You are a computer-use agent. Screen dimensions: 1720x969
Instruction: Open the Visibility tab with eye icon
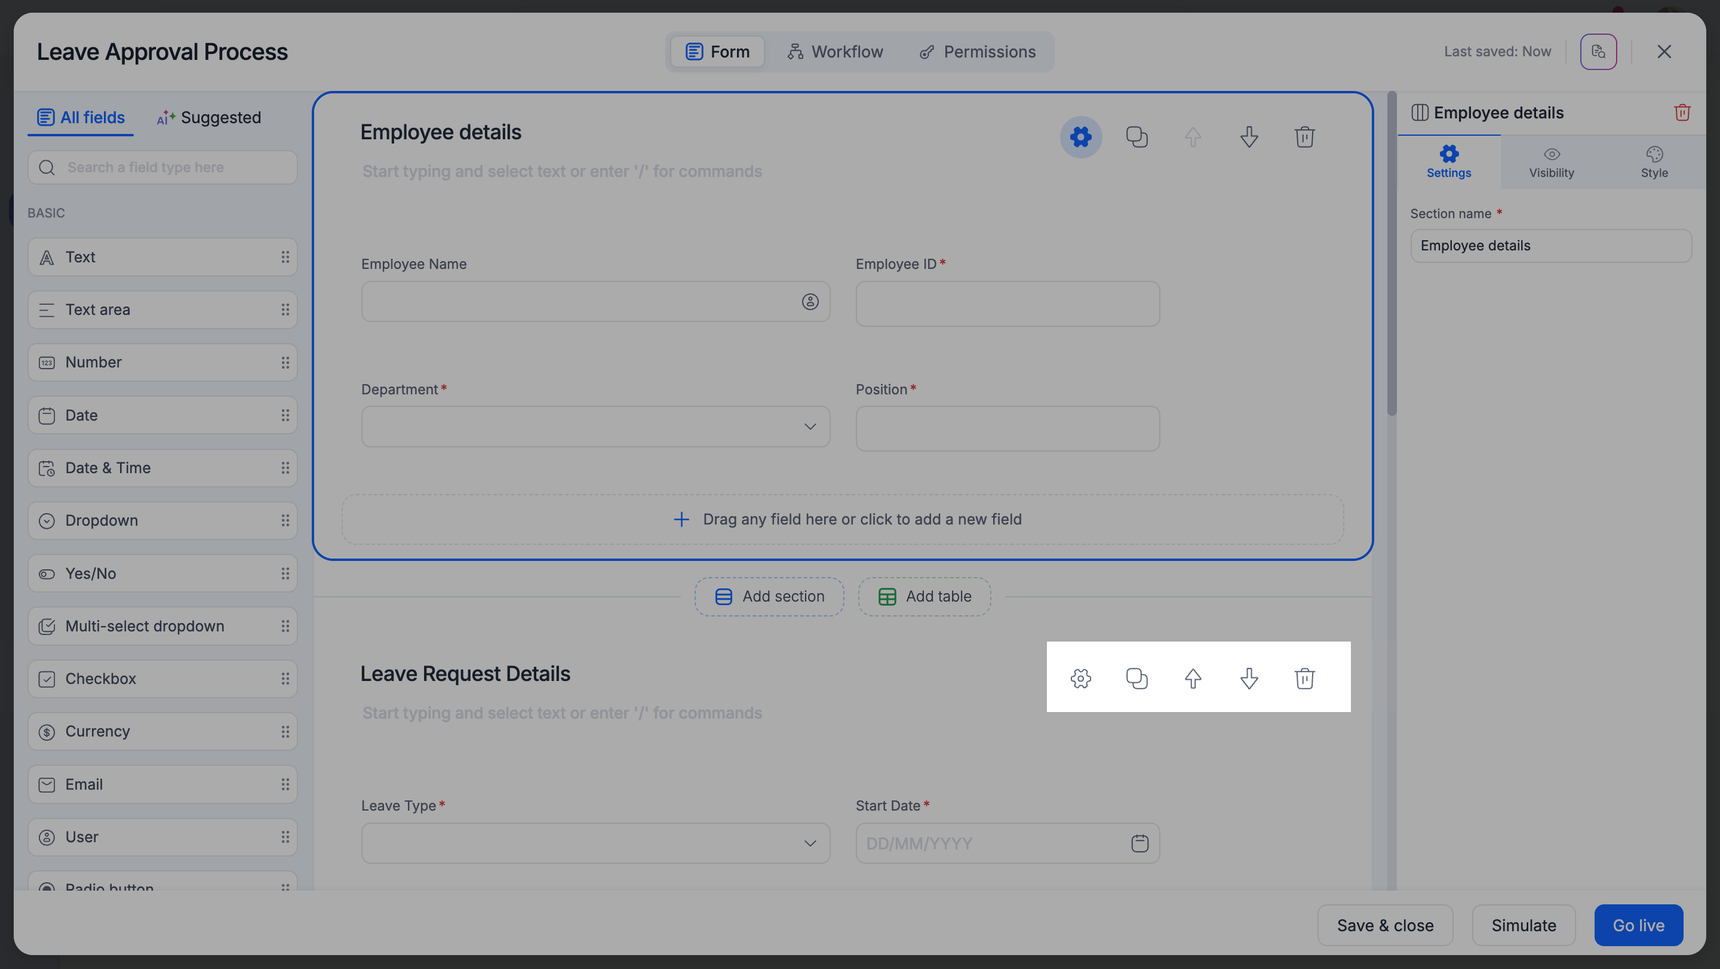pyautogui.click(x=1550, y=162)
